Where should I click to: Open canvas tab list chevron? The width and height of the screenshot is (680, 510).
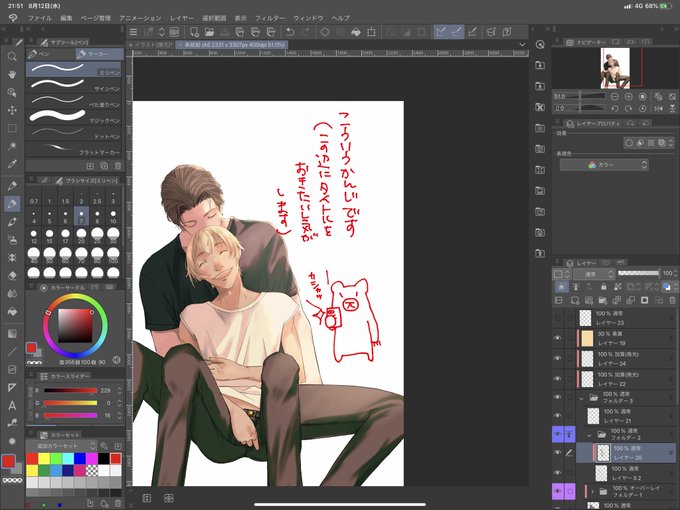(x=522, y=44)
